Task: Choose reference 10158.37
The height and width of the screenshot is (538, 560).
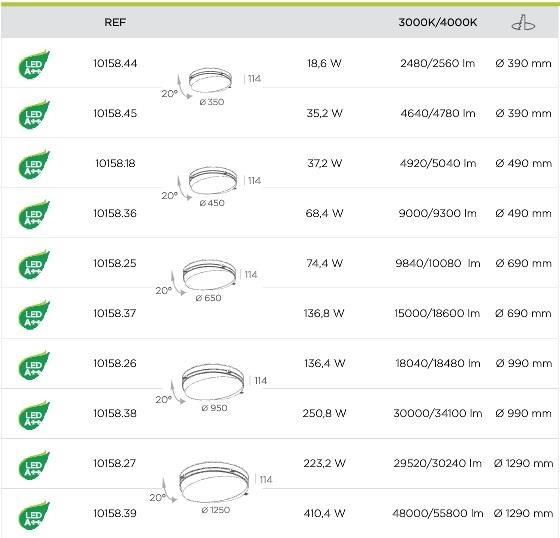Action: 115,313
